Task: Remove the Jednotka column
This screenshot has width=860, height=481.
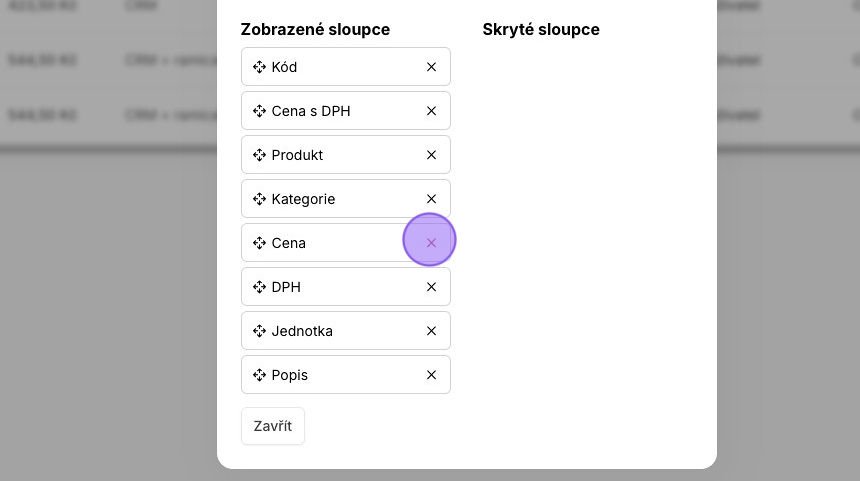Action: pos(431,331)
